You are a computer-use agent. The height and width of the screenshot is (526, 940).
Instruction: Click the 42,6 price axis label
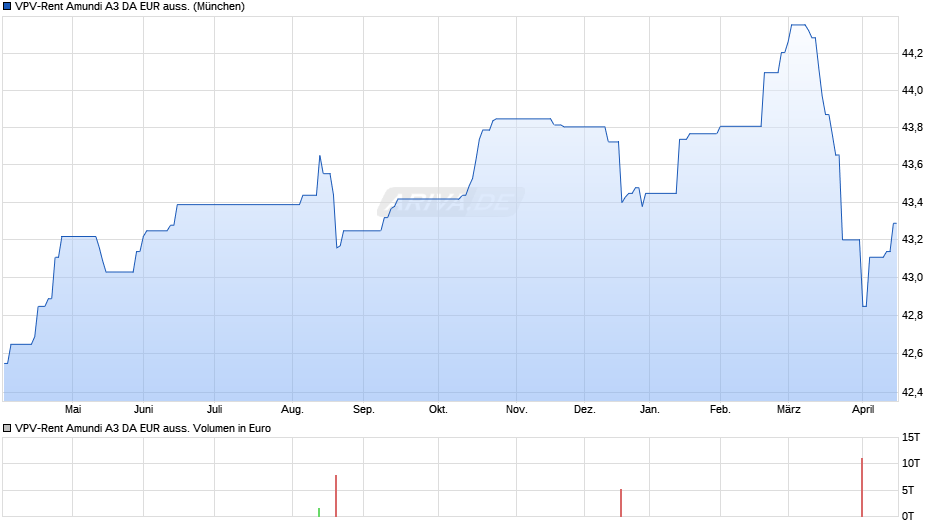pyautogui.click(x=912, y=353)
